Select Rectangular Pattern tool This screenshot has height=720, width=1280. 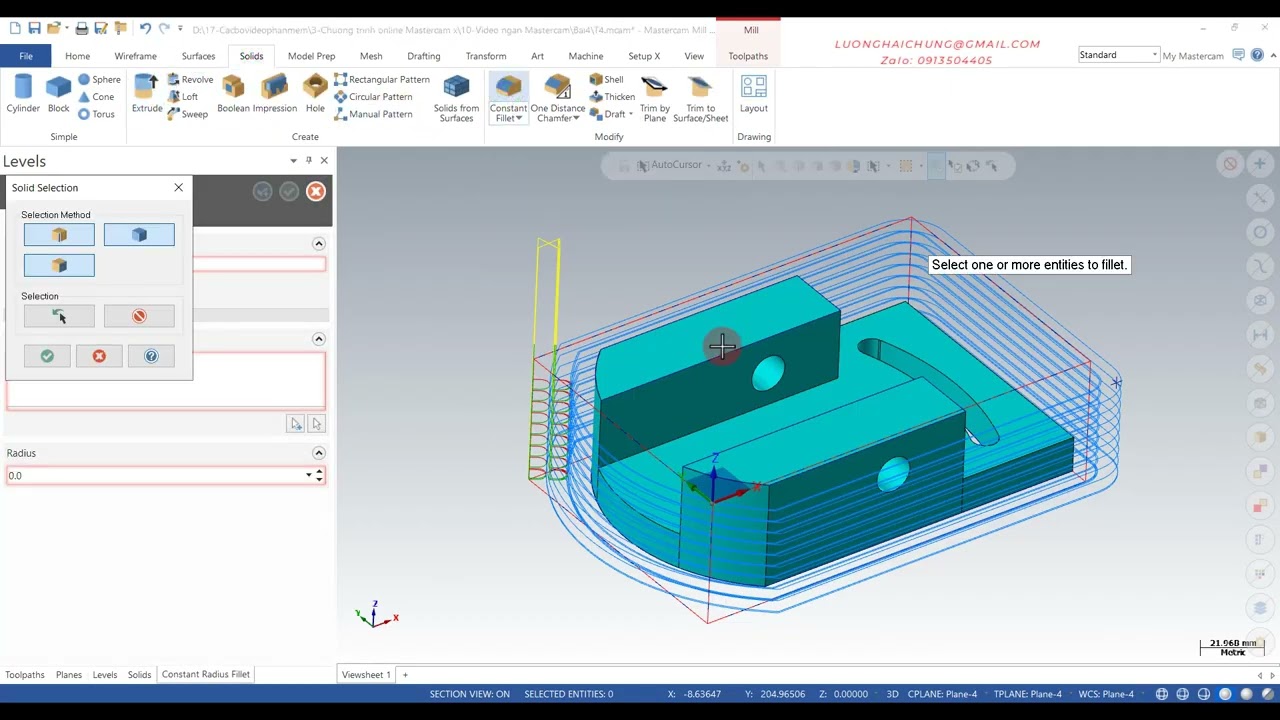click(x=381, y=80)
